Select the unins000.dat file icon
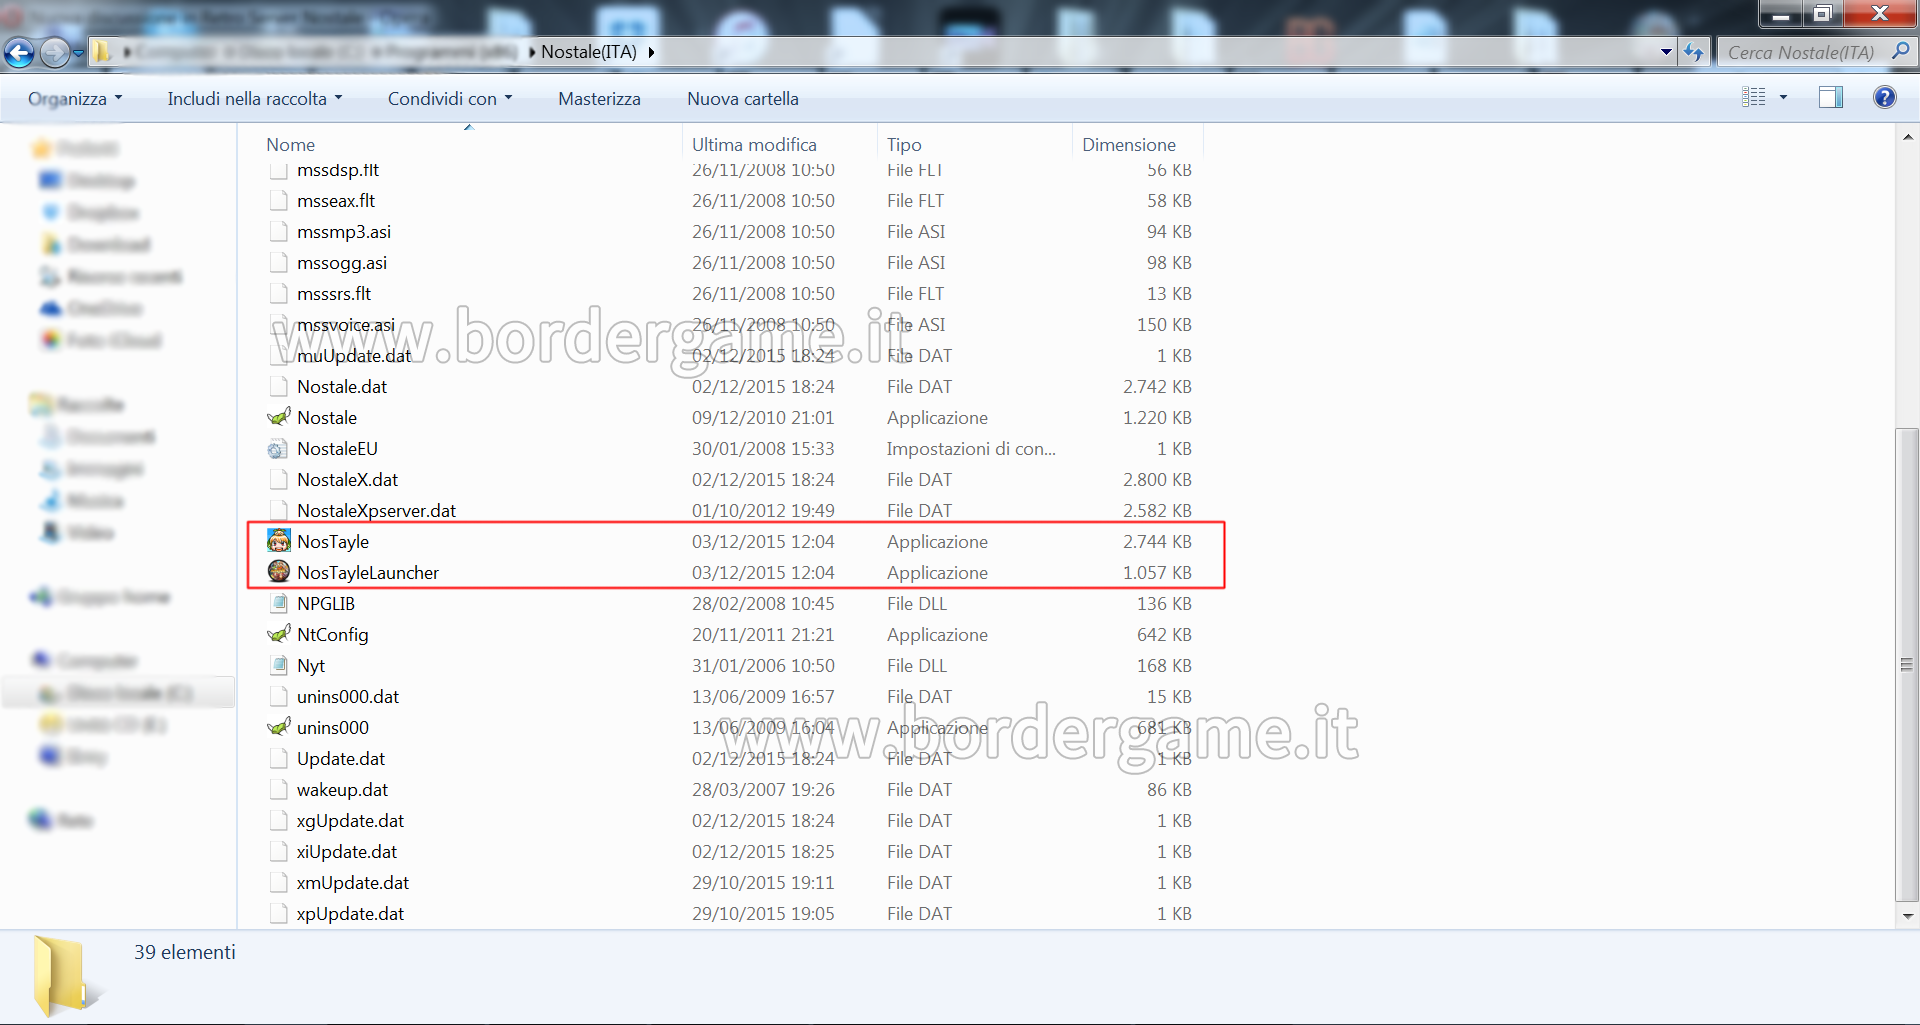 point(279,696)
